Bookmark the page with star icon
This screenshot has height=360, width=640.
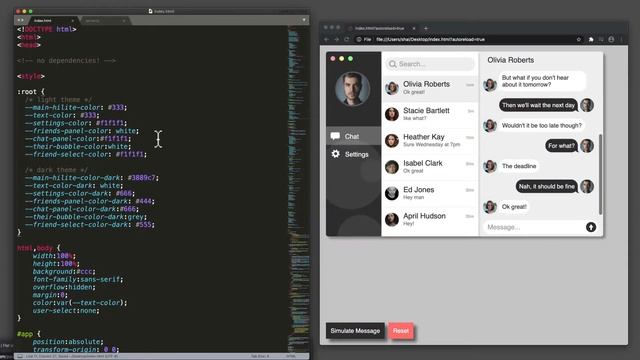tap(578, 40)
